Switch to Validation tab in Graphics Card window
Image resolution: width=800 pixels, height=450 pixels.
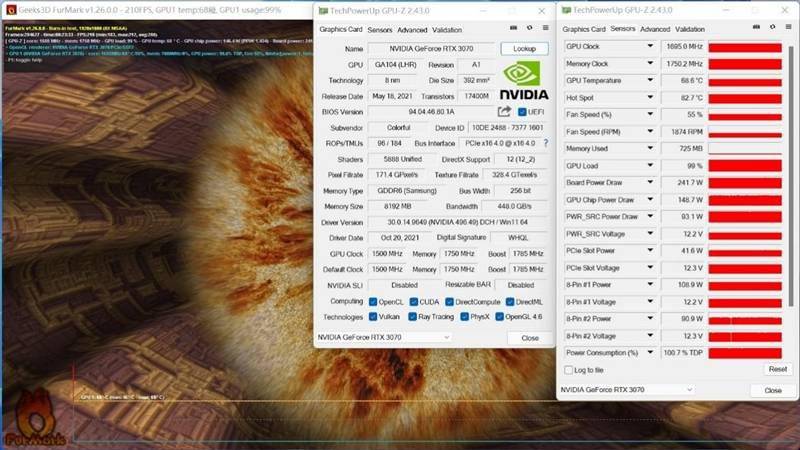click(447, 30)
